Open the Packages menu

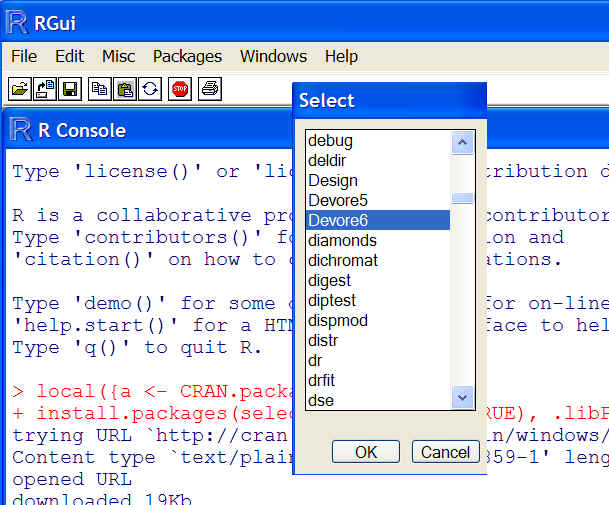[x=187, y=56]
